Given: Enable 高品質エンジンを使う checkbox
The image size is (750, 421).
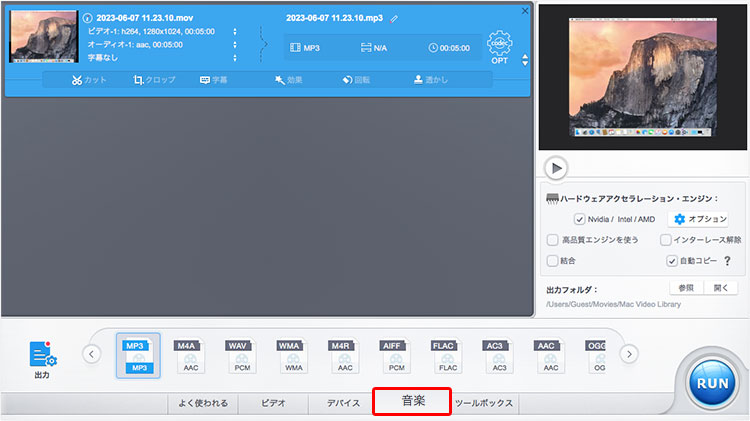Looking at the screenshot, I should pyautogui.click(x=553, y=240).
